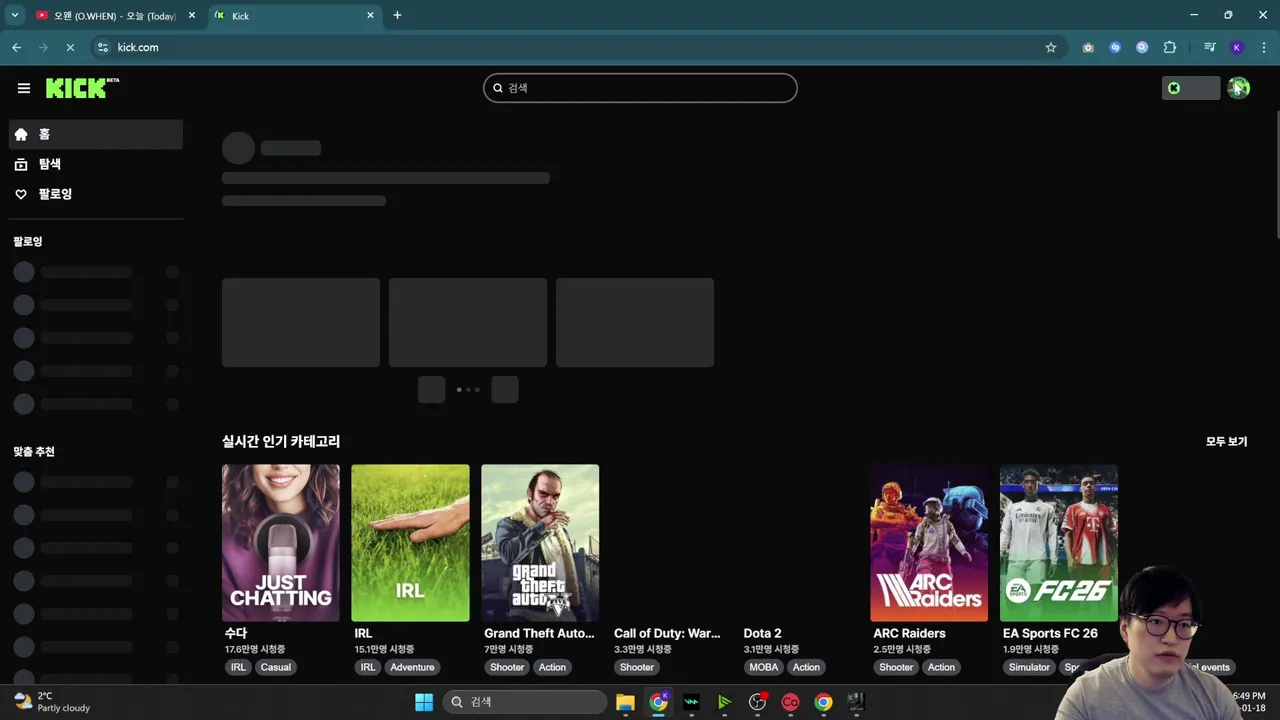Image resolution: width=1280 pixels, height=720 pixels.
Task: Click the Shazam extension icon
Action: point(1115,47)
